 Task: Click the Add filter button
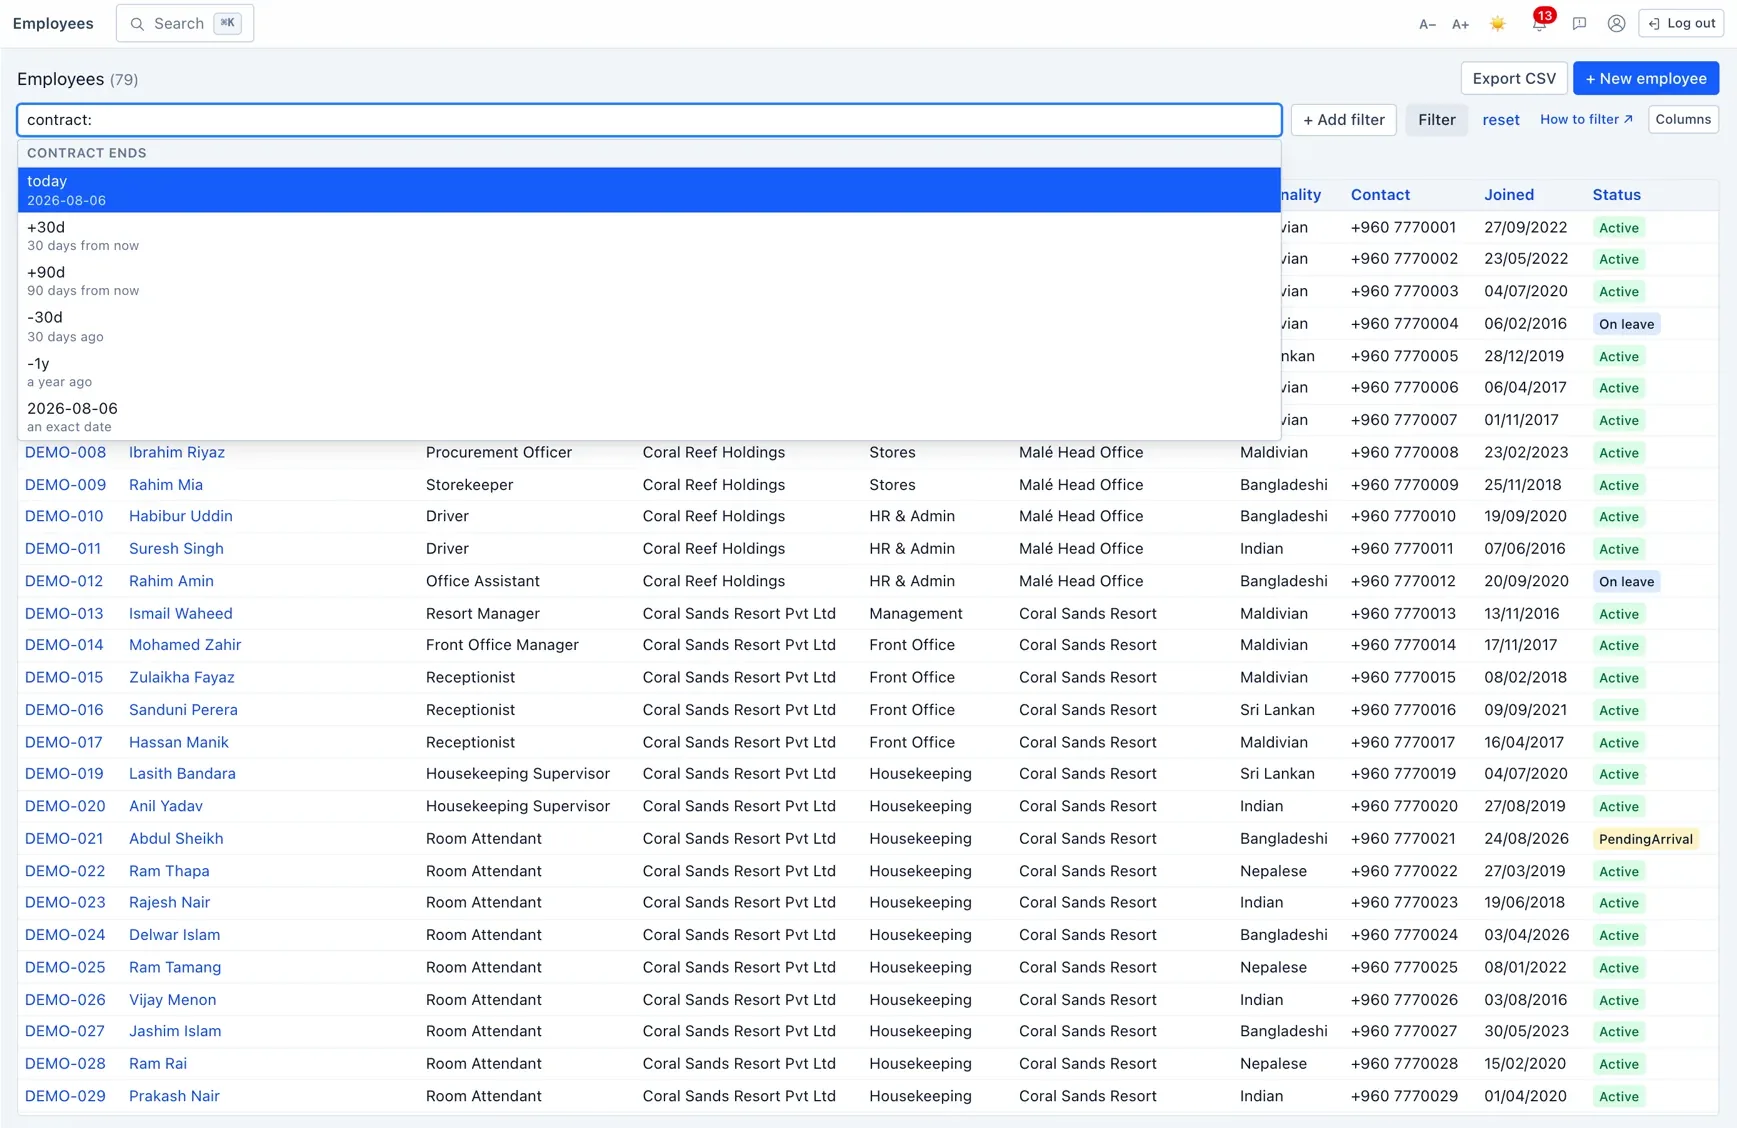click(1343, 120)
